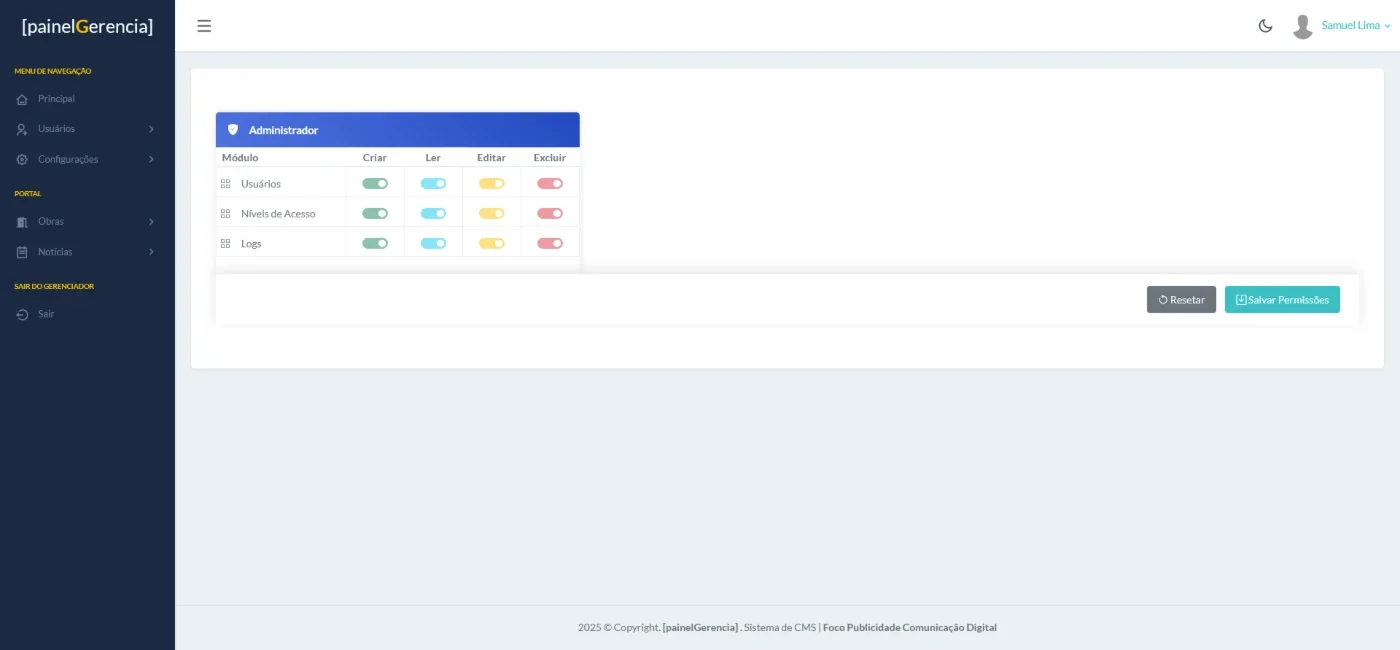
Task: Toggle Excluir permission for Níveis de Acesso
Action: [x=550, y=214]
